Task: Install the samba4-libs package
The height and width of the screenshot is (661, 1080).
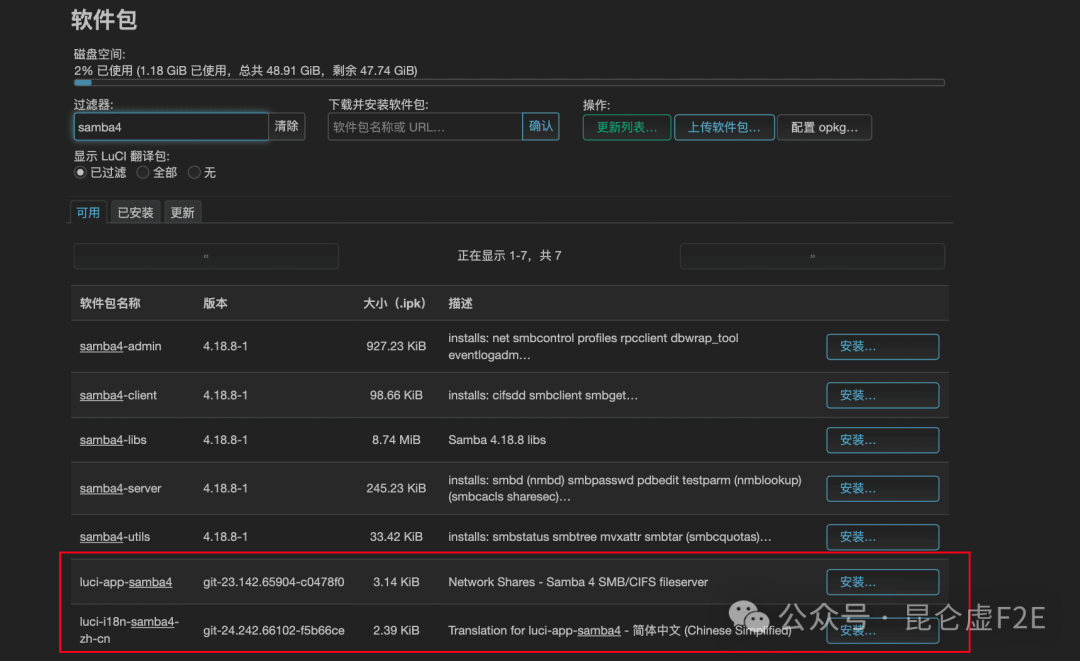Action: pos(882,440)
